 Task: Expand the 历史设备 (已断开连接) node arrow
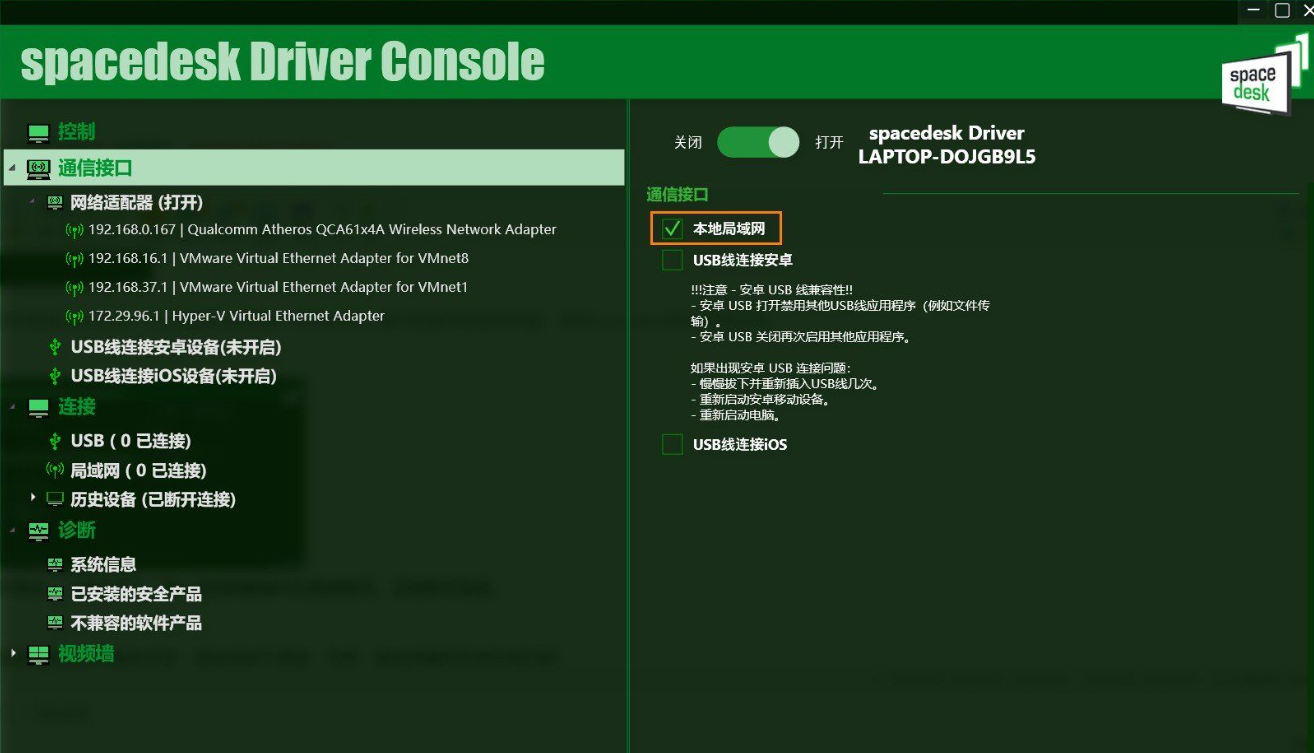tap(34, 497)
